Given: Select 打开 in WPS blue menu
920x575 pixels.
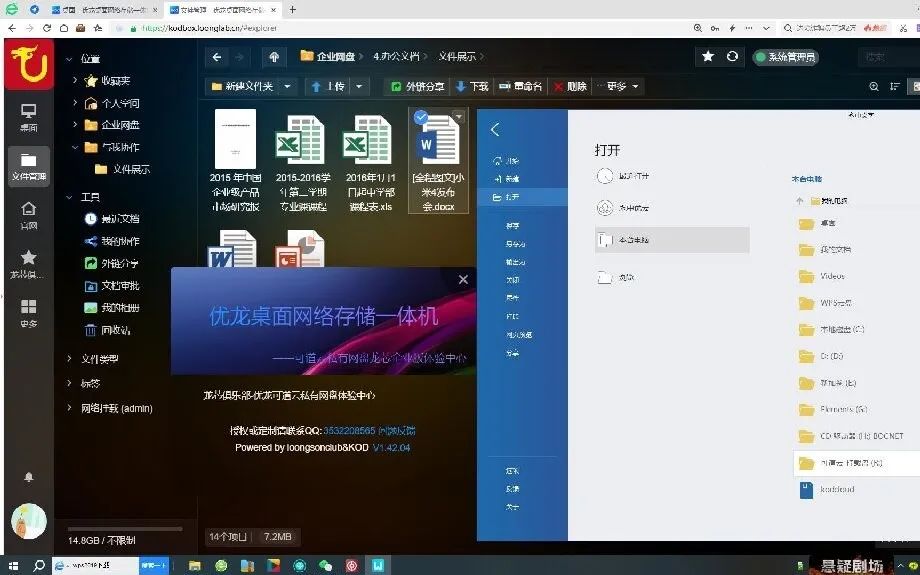Looking at the screenshot, I should pyautogui.click(x=522, y=197).
